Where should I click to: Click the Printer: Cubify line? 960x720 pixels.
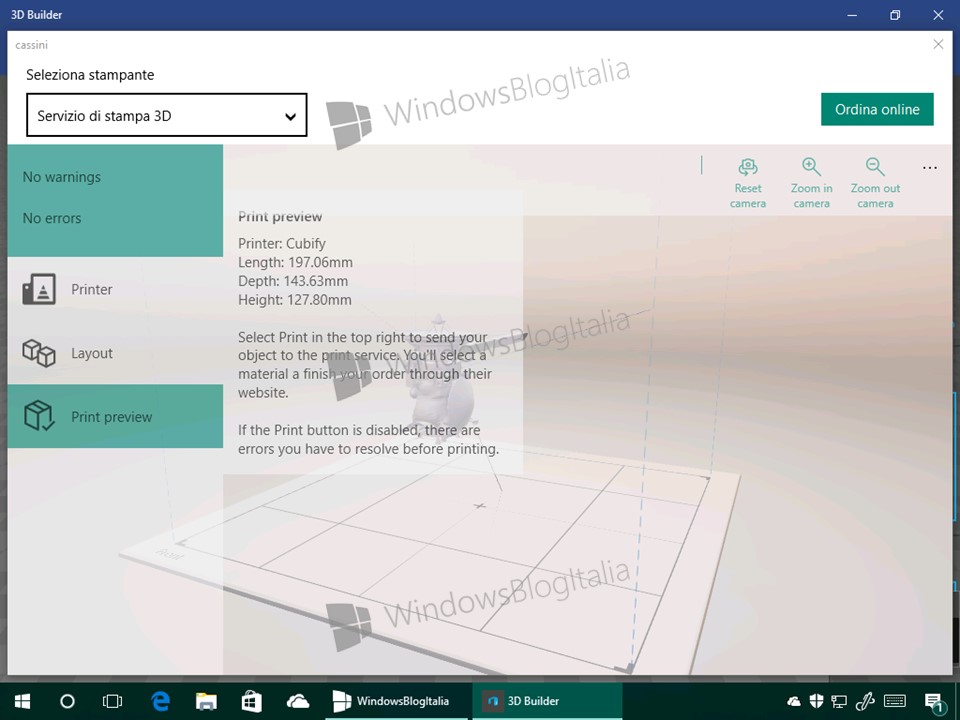click(282, 244)
